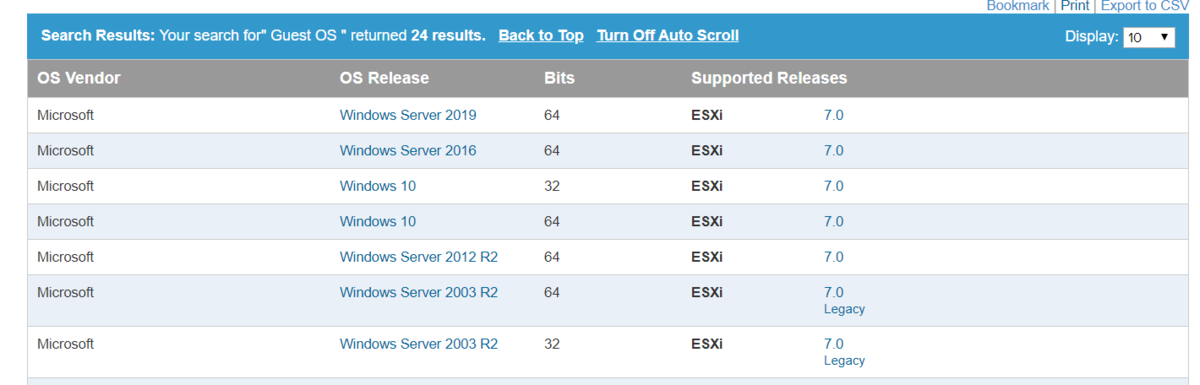Click 7.0 for 64-bit Windows 10
Image resolution: width=1200 pixels, height=385 pixels.
(834, 221)
